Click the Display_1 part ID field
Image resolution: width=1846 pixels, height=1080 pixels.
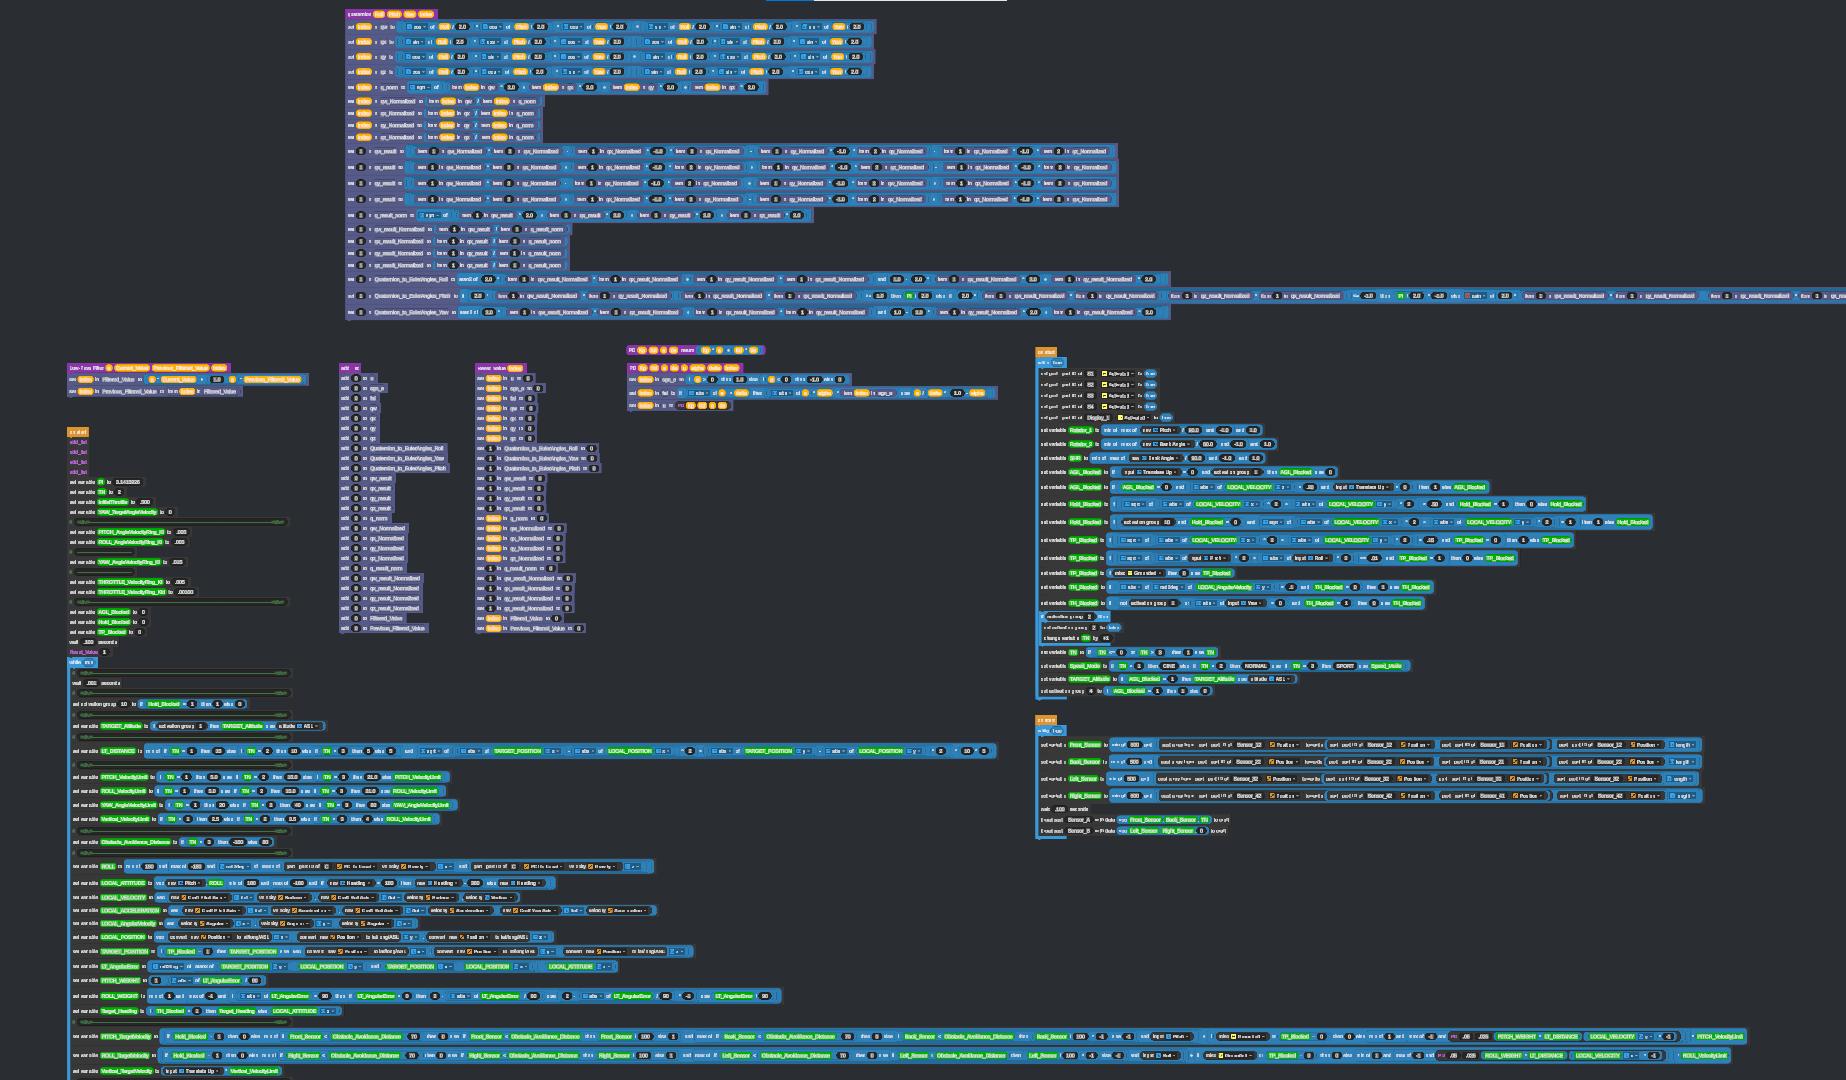pos(1096,417)
